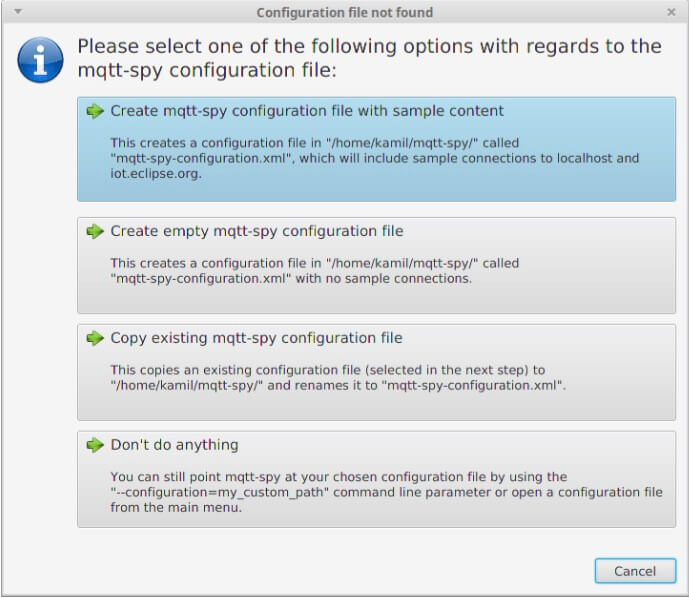Choose Create mqtt-spy configuration file with sample content
The width and height of the screenshot is (689, 598).
coord(377,149)
